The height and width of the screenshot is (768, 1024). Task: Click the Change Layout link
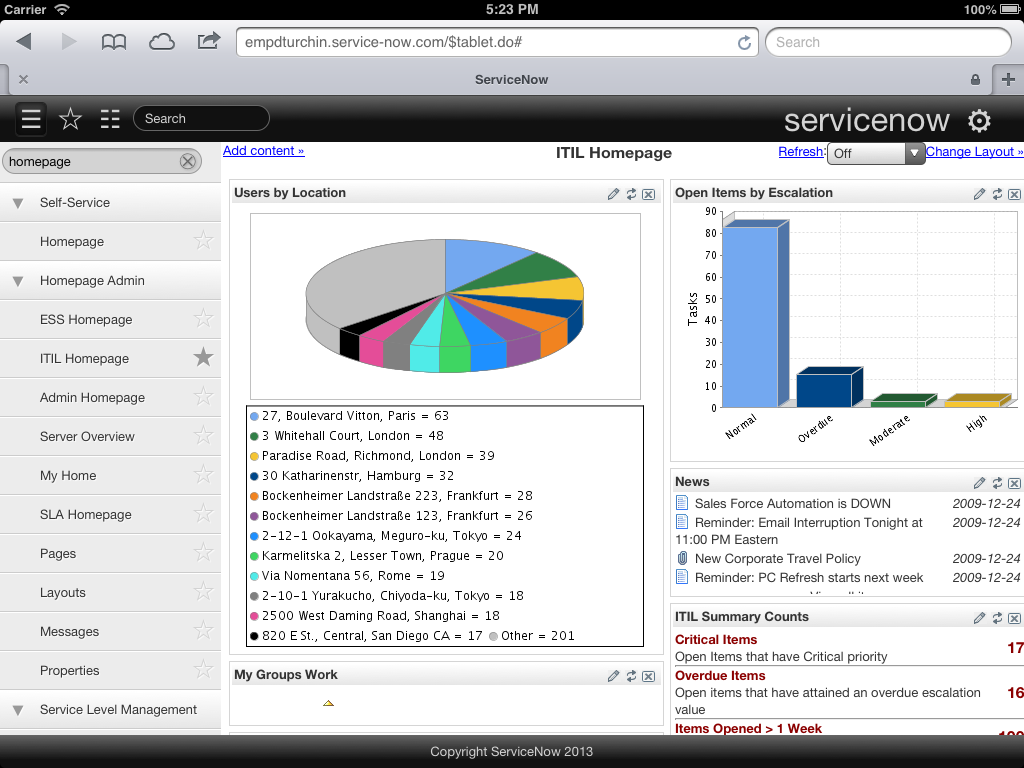[x=974, y=152]
